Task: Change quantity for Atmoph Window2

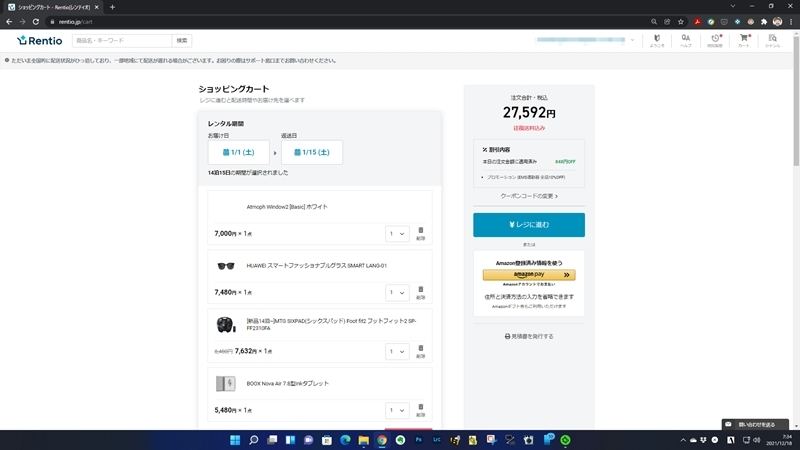Action: click(x=397, y=234)
